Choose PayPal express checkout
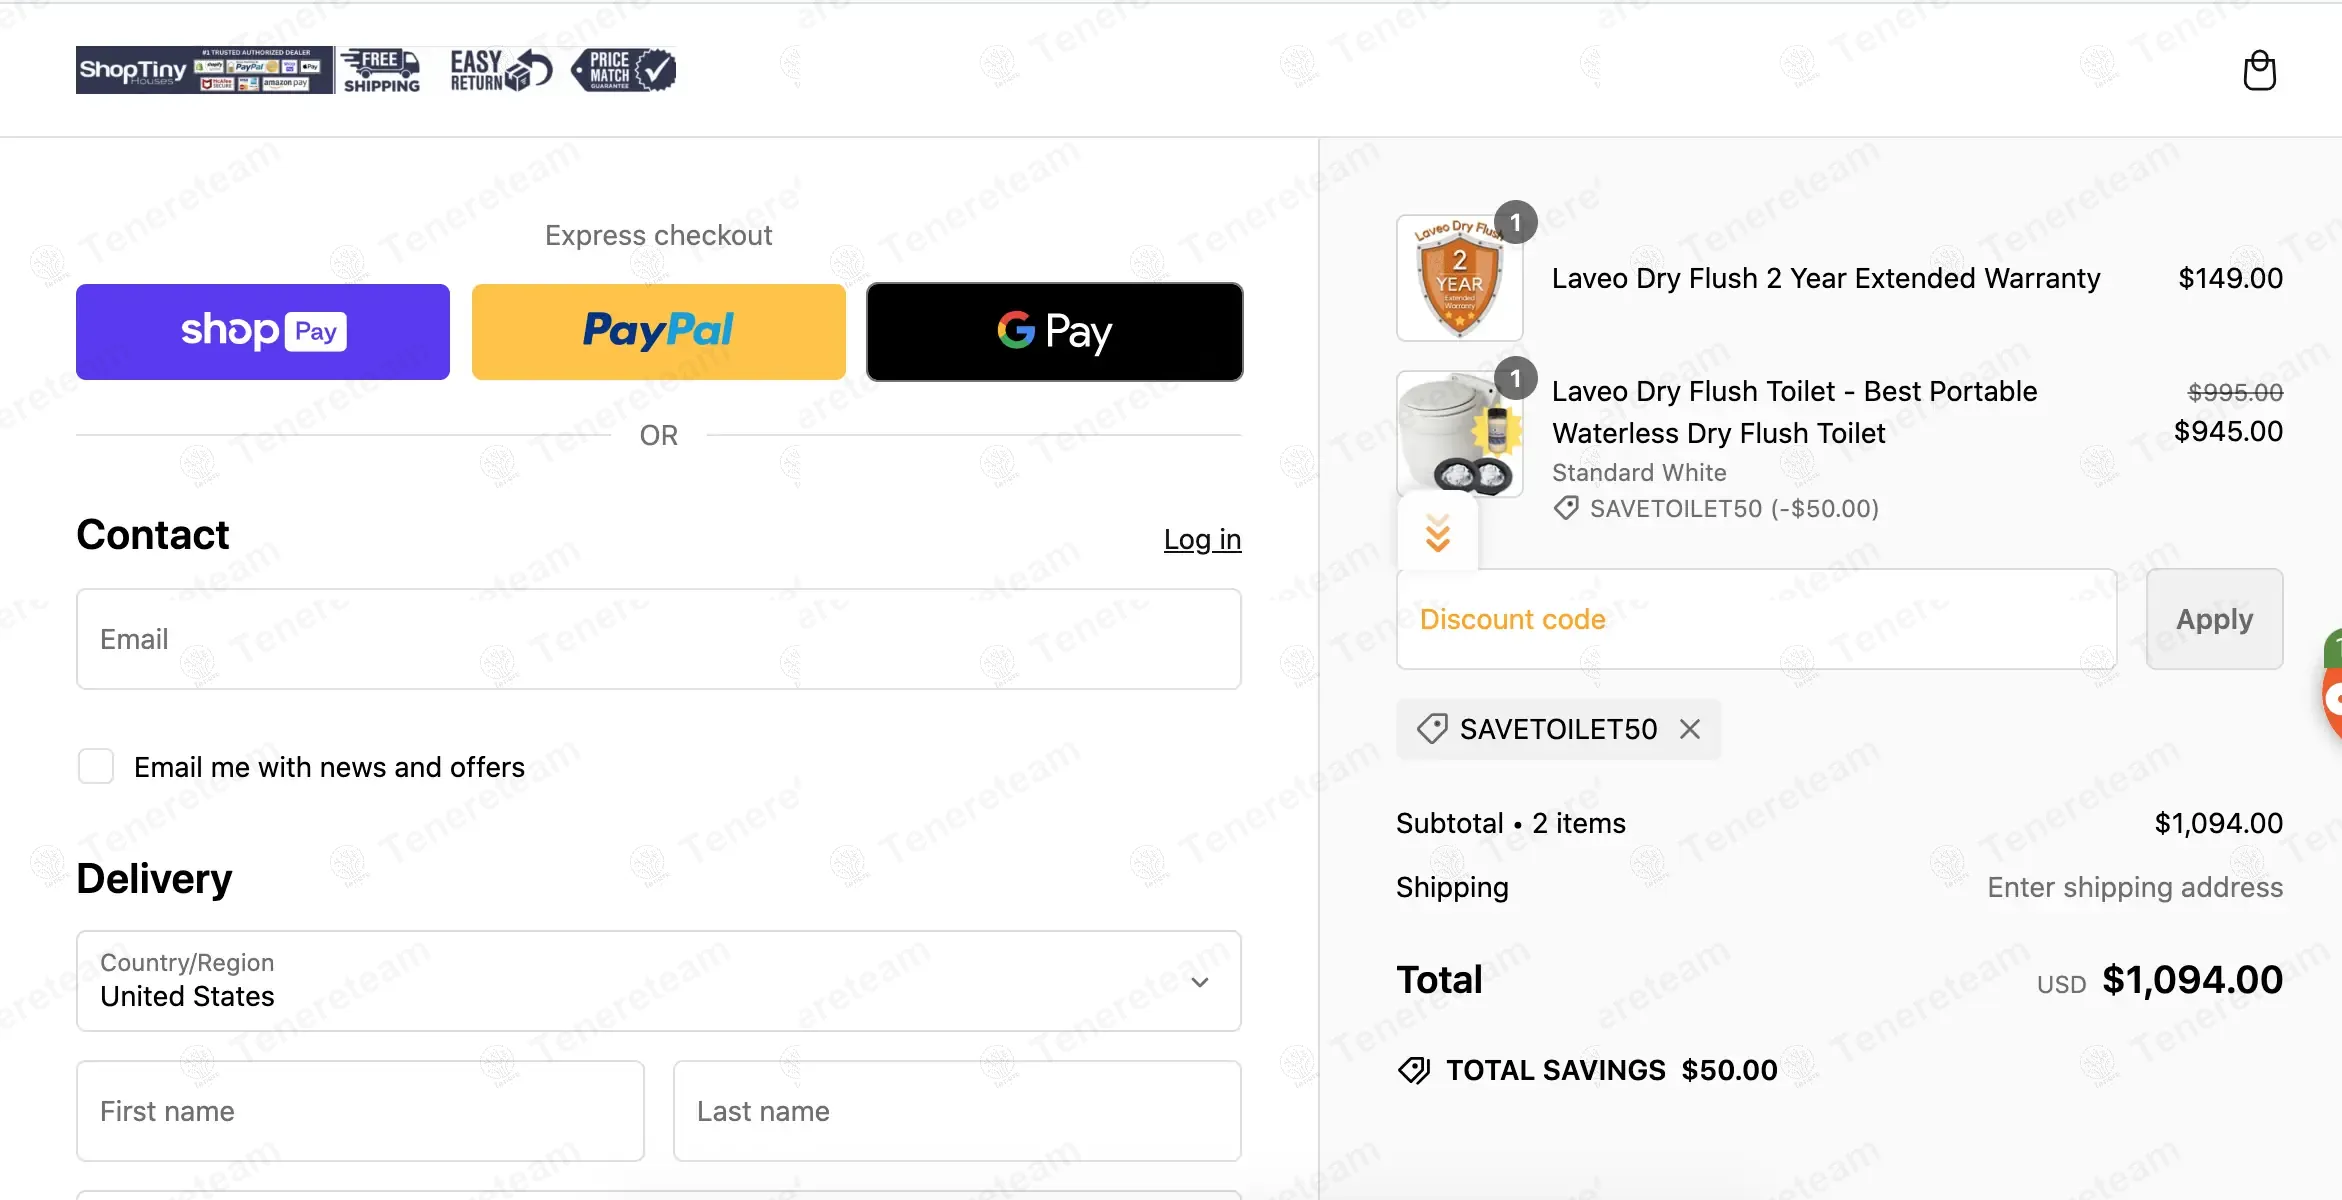This screenshot has width=2342, height=1200. tap(658, 332)
